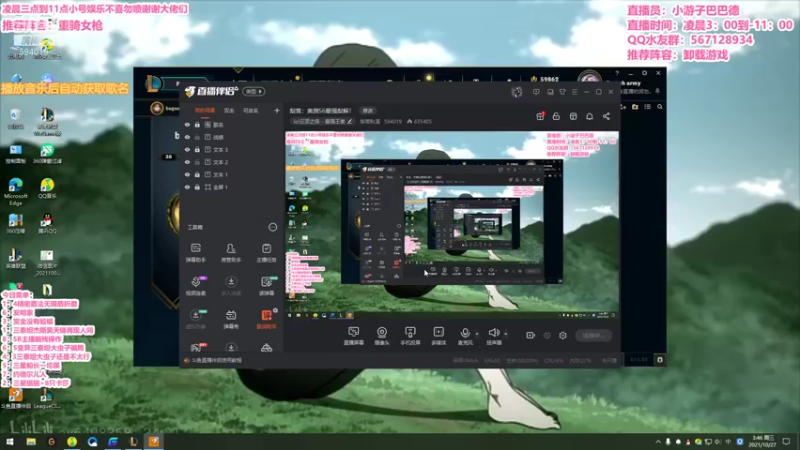Click the greyed streaming status button

[593, 335]
